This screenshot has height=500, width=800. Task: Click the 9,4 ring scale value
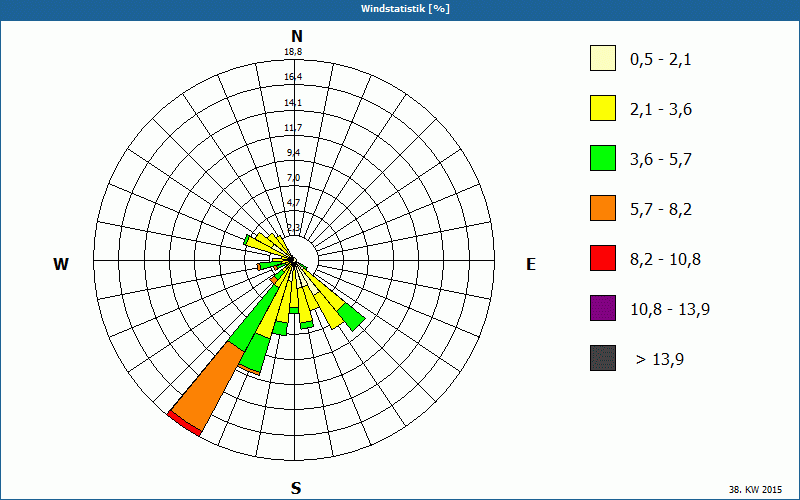pos(293,153)
